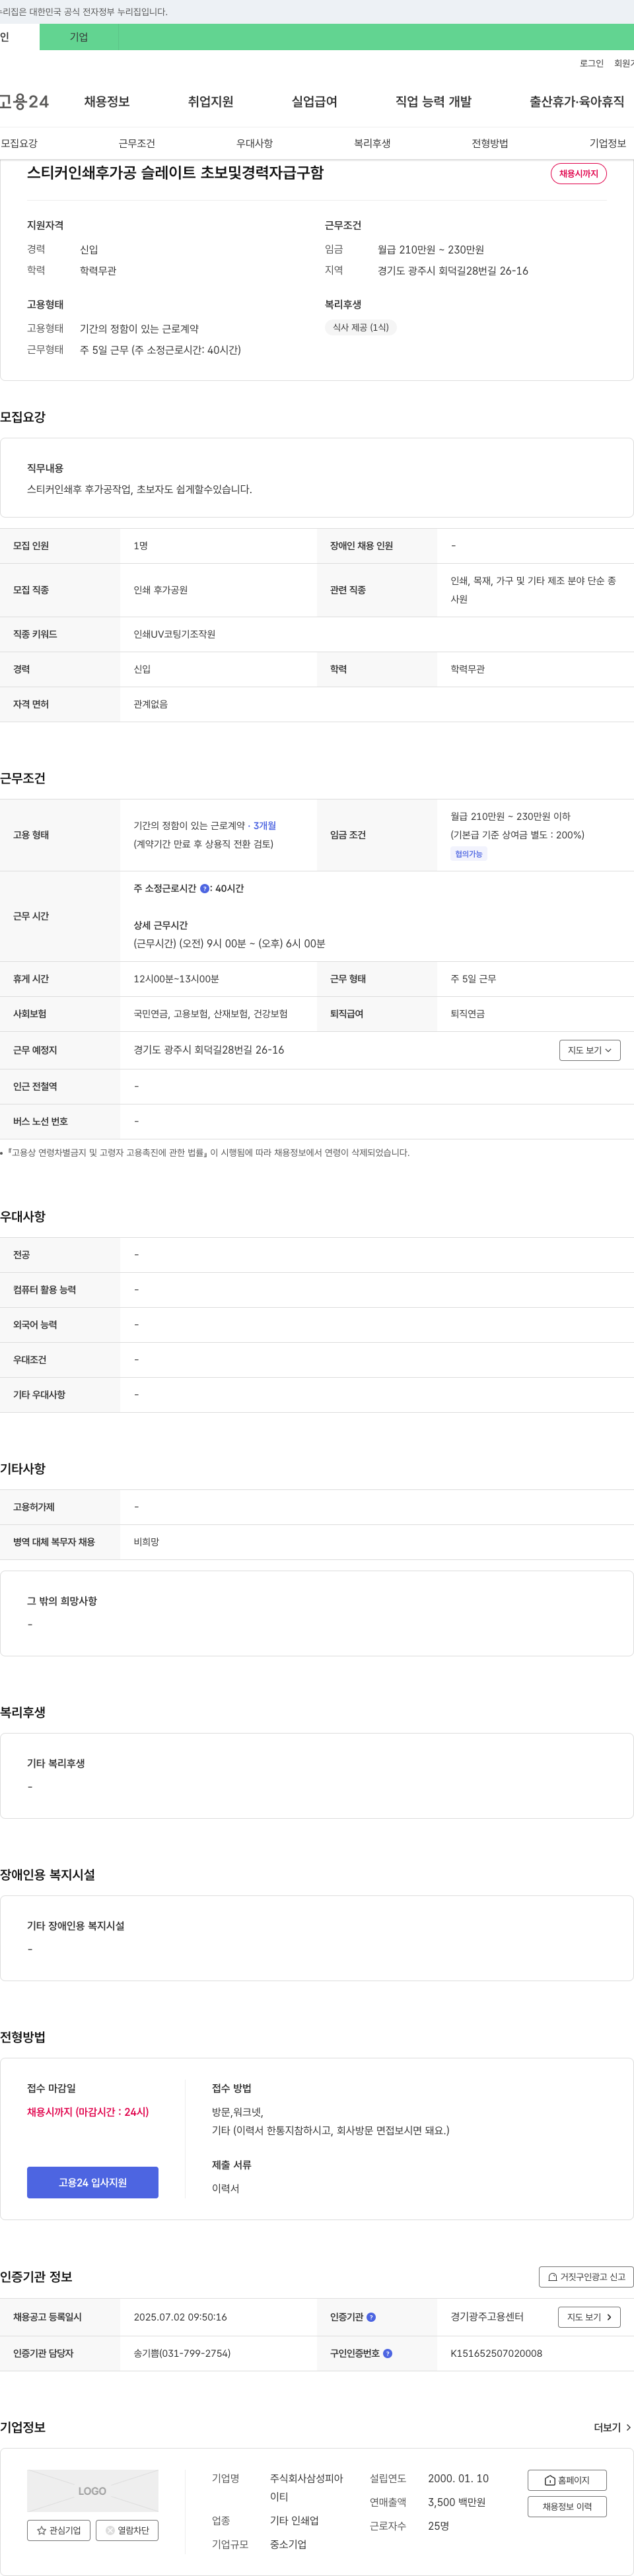The image size is (634, 2576).
Task: Open the 취업지원 menu
Action: (211, 102)
